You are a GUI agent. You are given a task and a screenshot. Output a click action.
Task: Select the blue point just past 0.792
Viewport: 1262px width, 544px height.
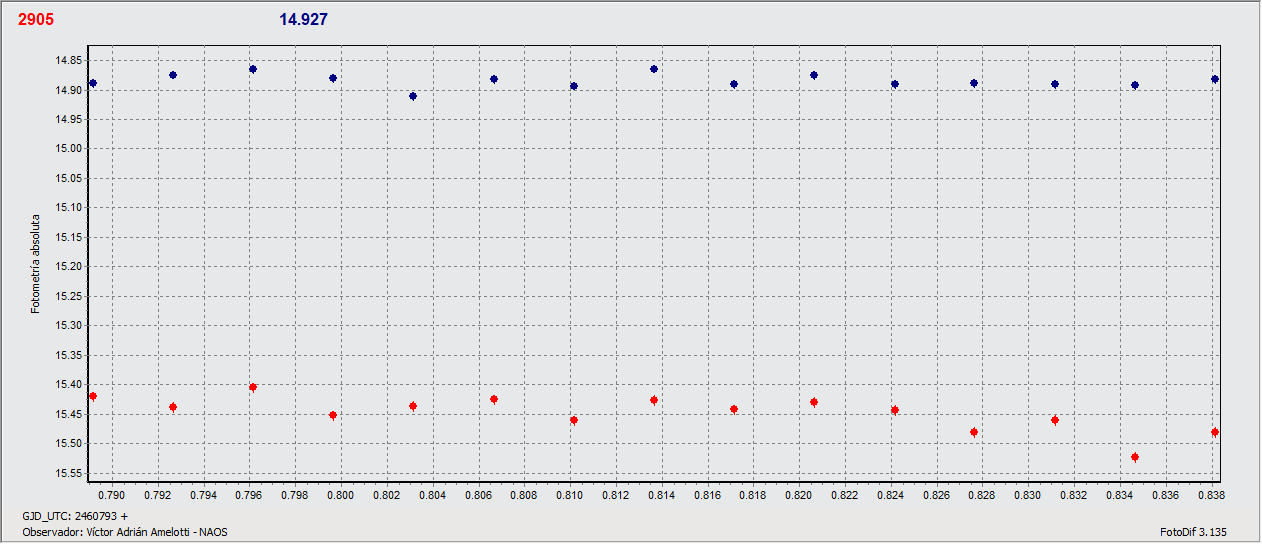pos(173,75)
